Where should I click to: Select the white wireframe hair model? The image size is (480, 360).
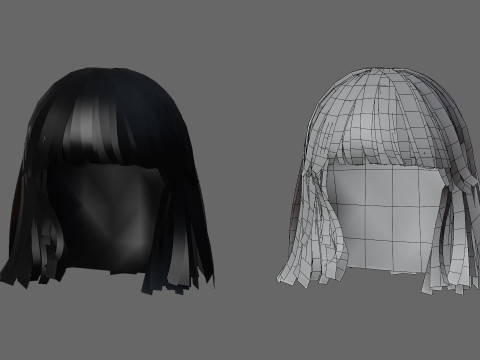pos(377,181)
